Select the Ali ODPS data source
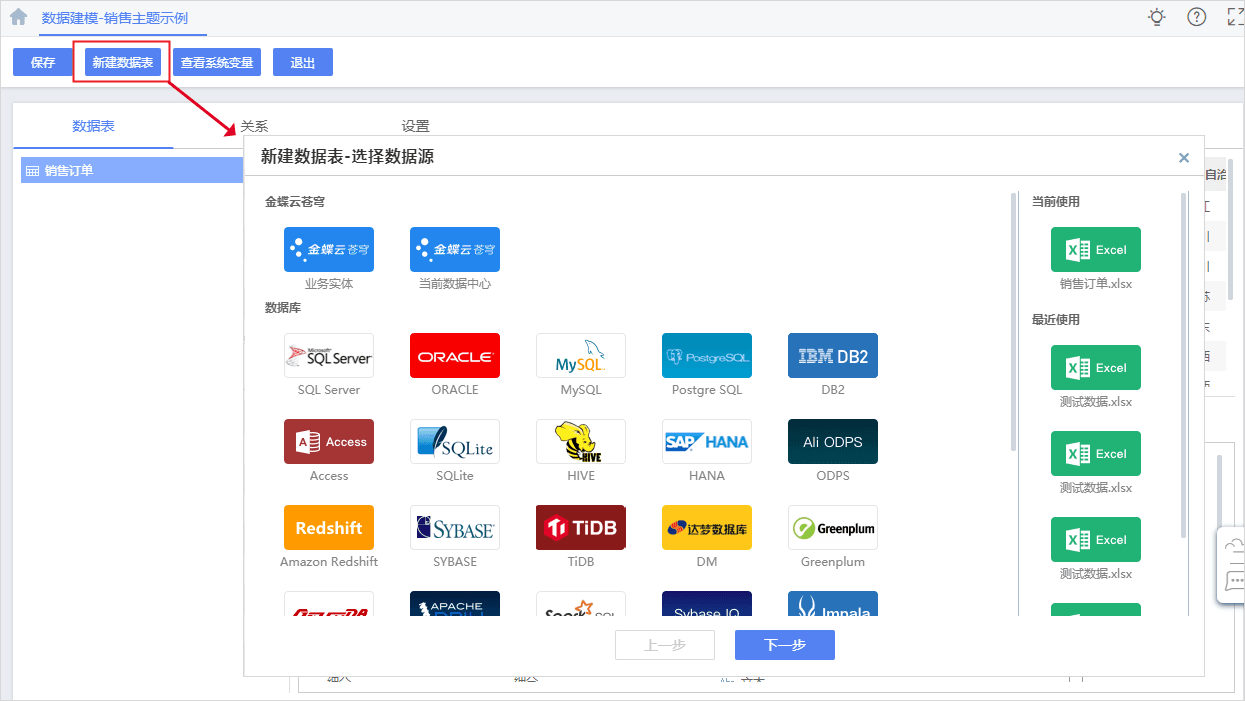The image size is (1245, 701). point(832,441)
